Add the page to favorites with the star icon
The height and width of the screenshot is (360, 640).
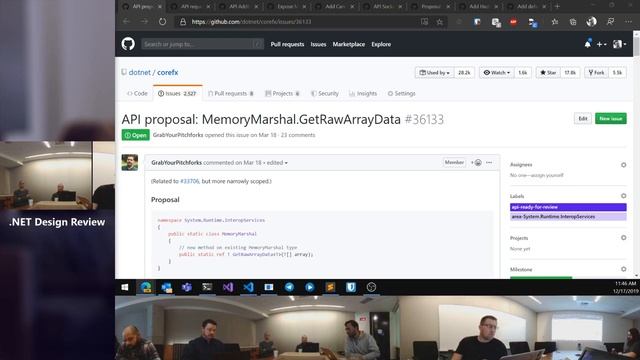click(440, 22)
